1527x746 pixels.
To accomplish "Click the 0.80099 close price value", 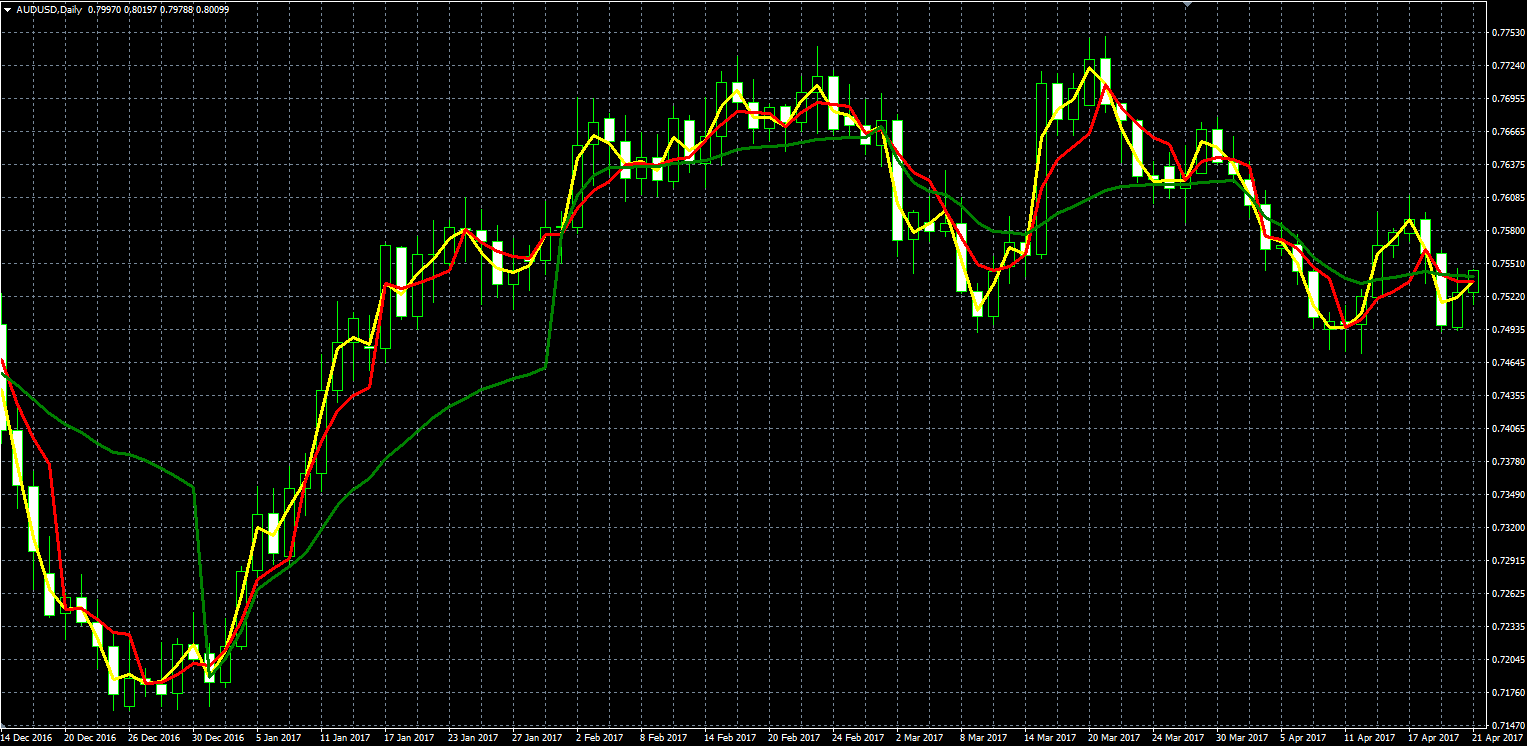I will point(214,9).
